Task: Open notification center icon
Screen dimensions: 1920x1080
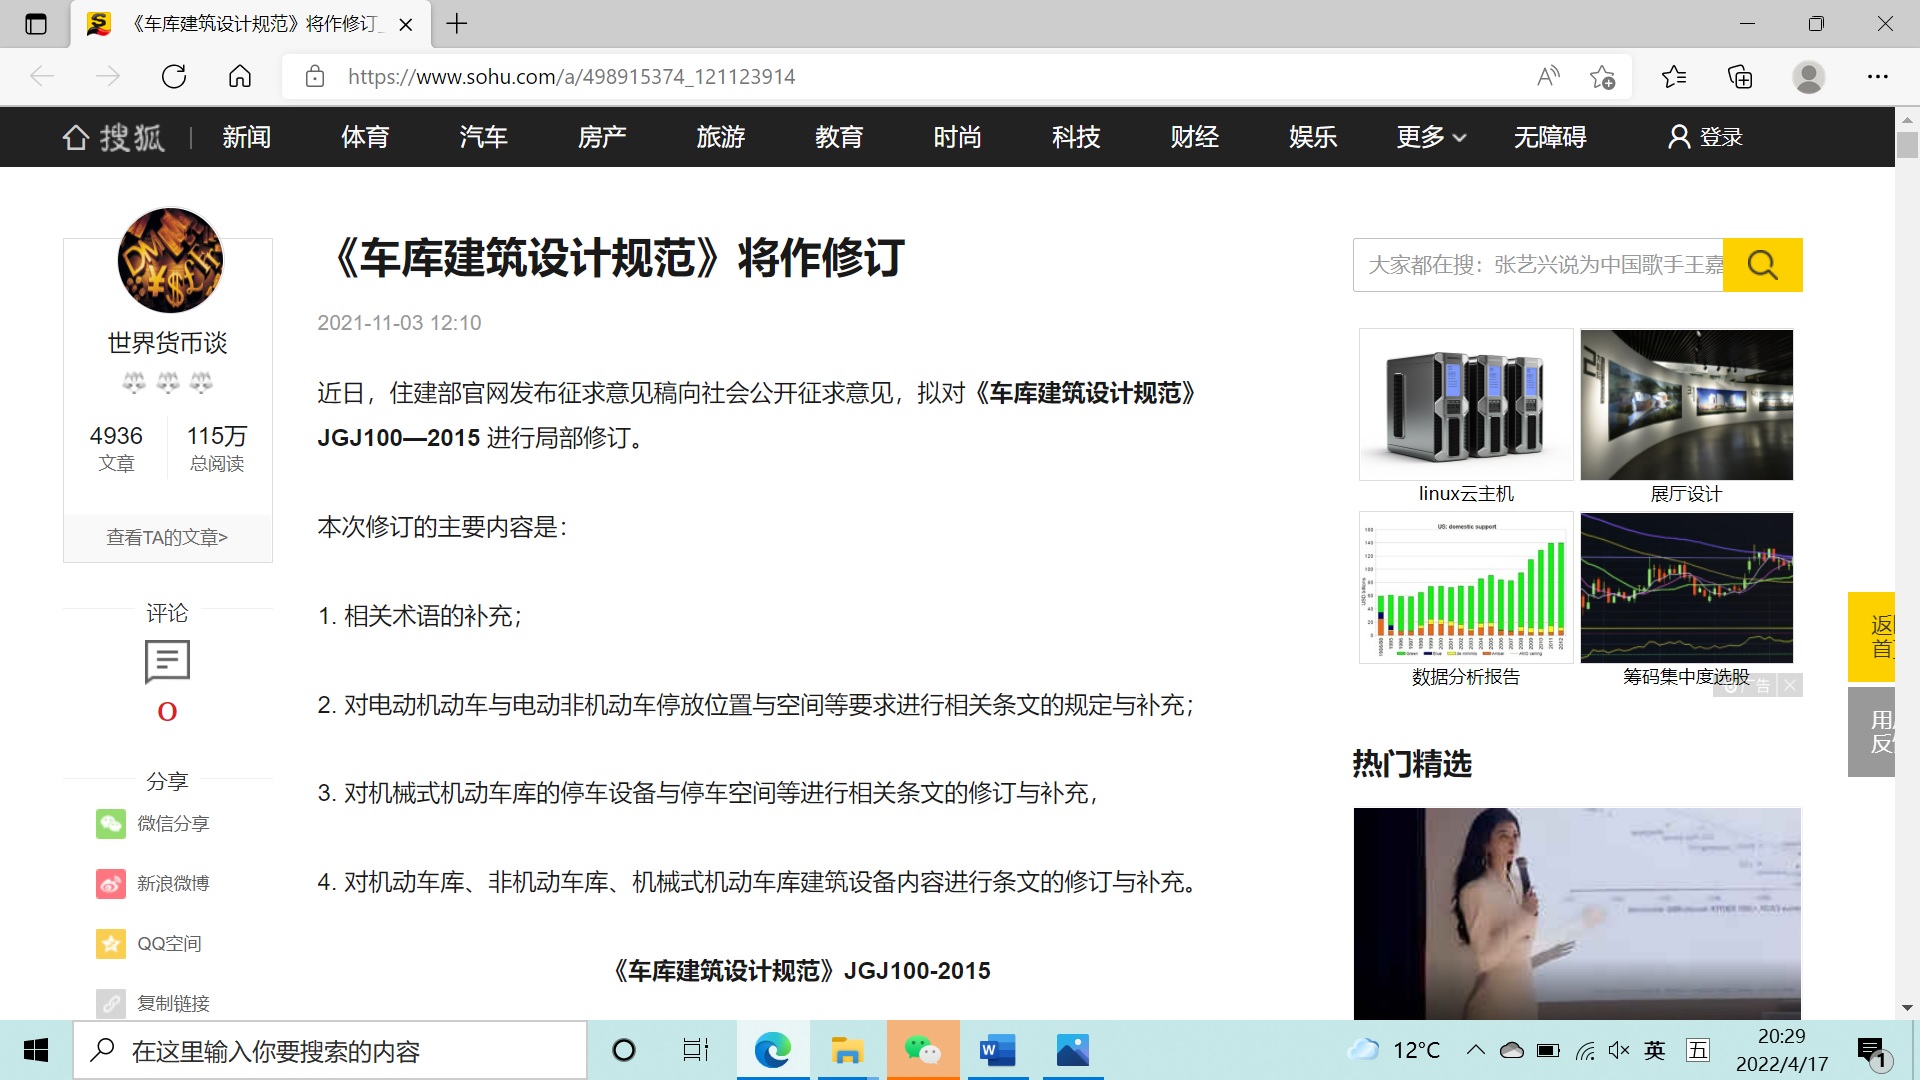Action: click(1872, 1053)
